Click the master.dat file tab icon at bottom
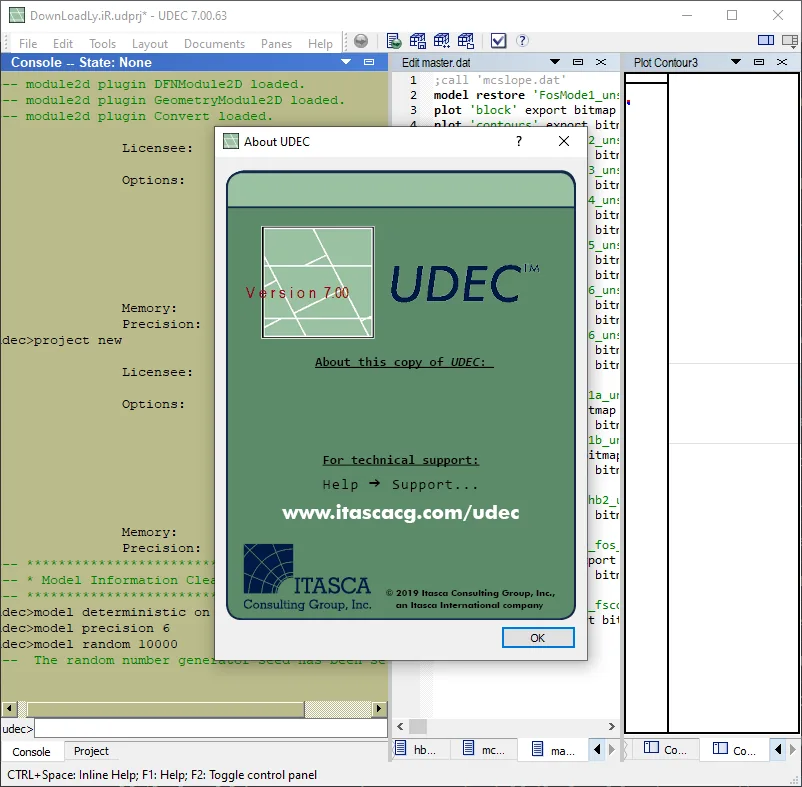The width and height of the screenshot is (802, 787). point(537,749)
